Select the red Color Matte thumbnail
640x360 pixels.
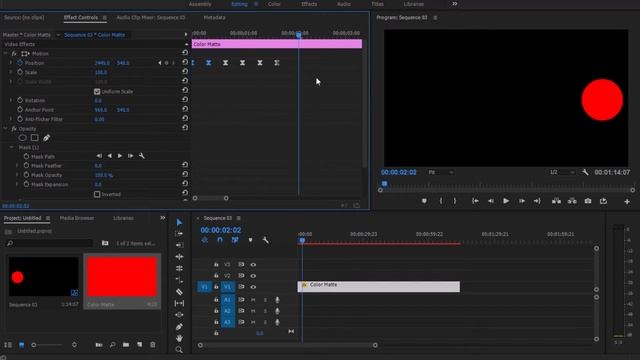point(122,277)
